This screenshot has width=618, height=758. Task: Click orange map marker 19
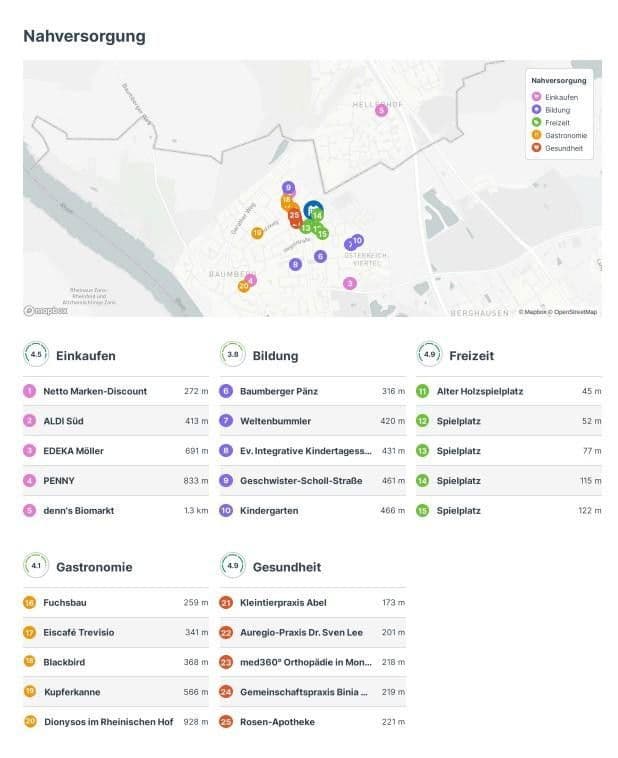click(x=257, y=233)
